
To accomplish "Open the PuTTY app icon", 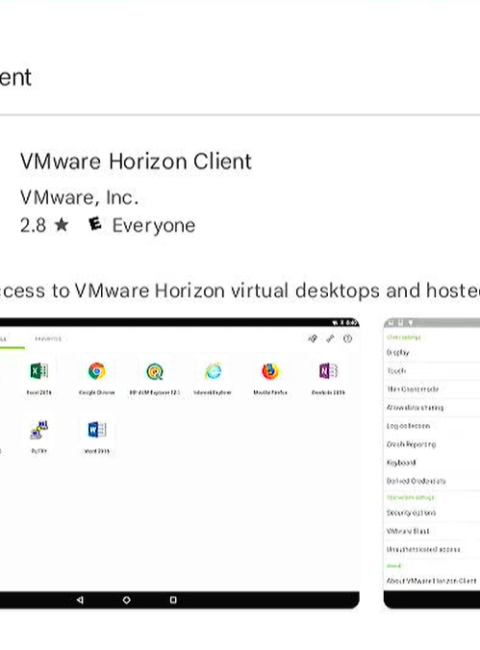I will pos(39,430).
